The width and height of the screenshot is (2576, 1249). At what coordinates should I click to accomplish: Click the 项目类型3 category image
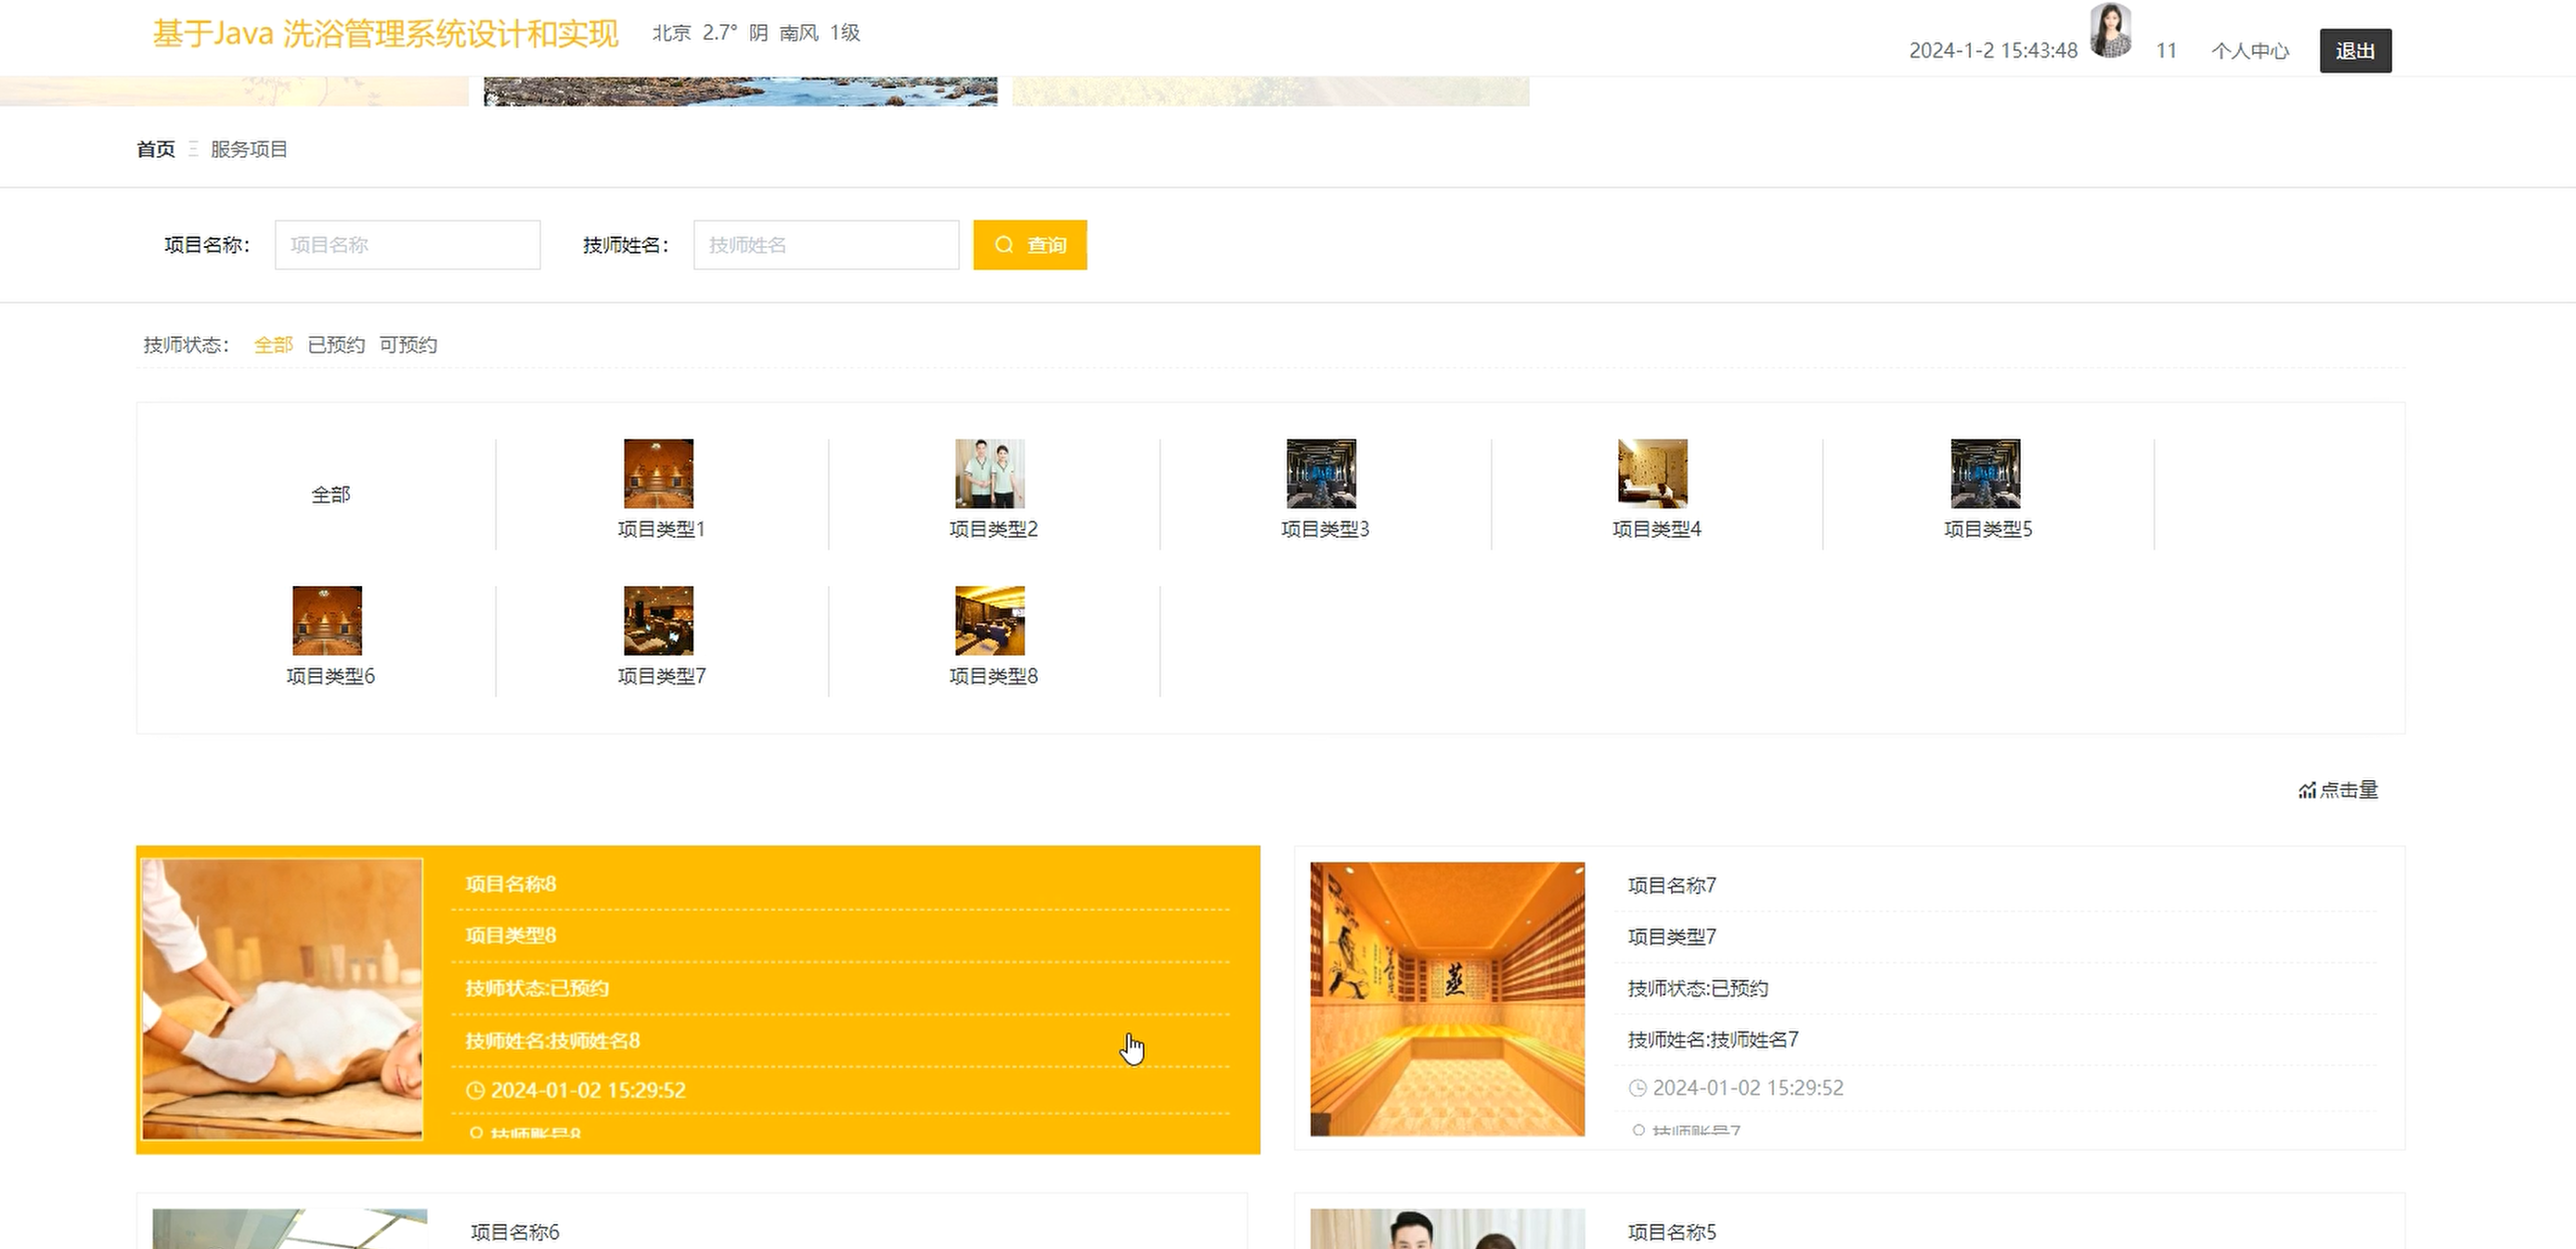coord(1321,473)
